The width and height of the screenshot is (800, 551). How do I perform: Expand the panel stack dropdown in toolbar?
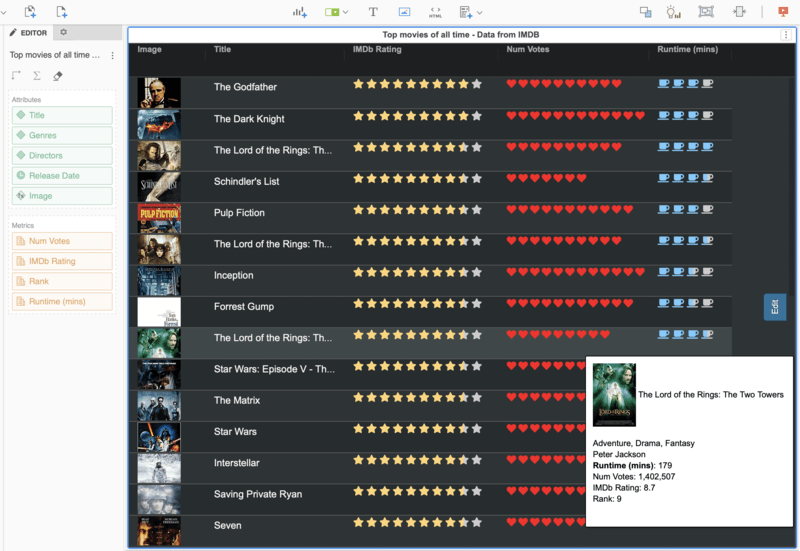pos(480,12)
